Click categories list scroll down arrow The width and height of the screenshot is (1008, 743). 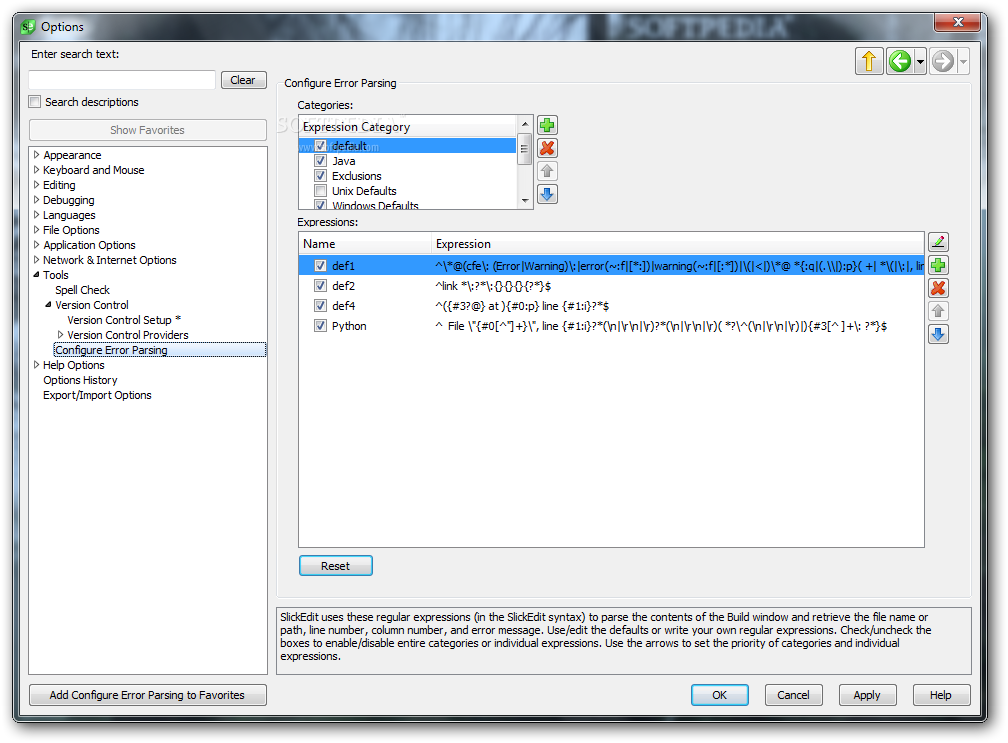[x=525, y=201]
